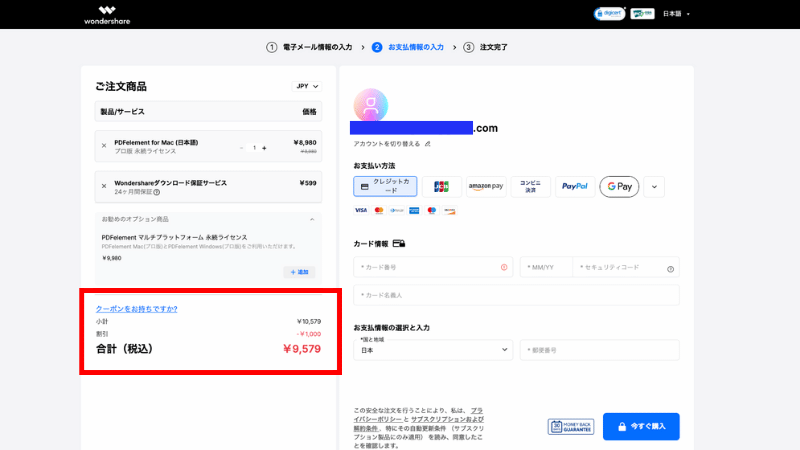
Task: Focus the MM/YY expiry field
Action: pos(546,267)
